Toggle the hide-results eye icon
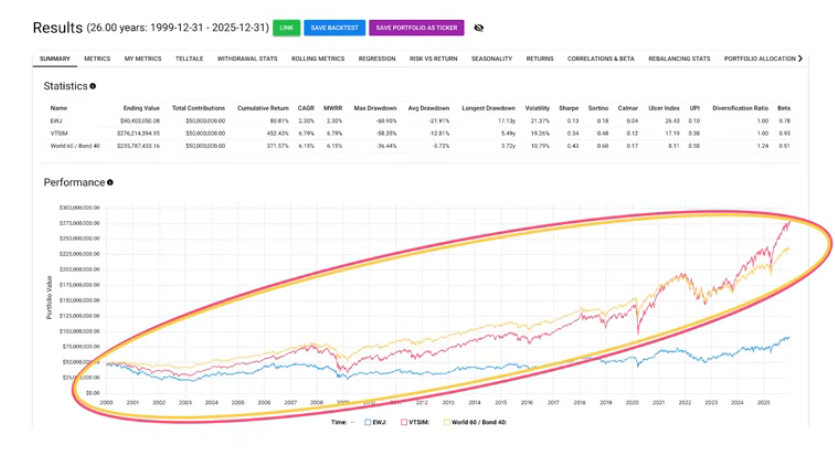This screenshot has height=471, width=835. pos(479,28)
